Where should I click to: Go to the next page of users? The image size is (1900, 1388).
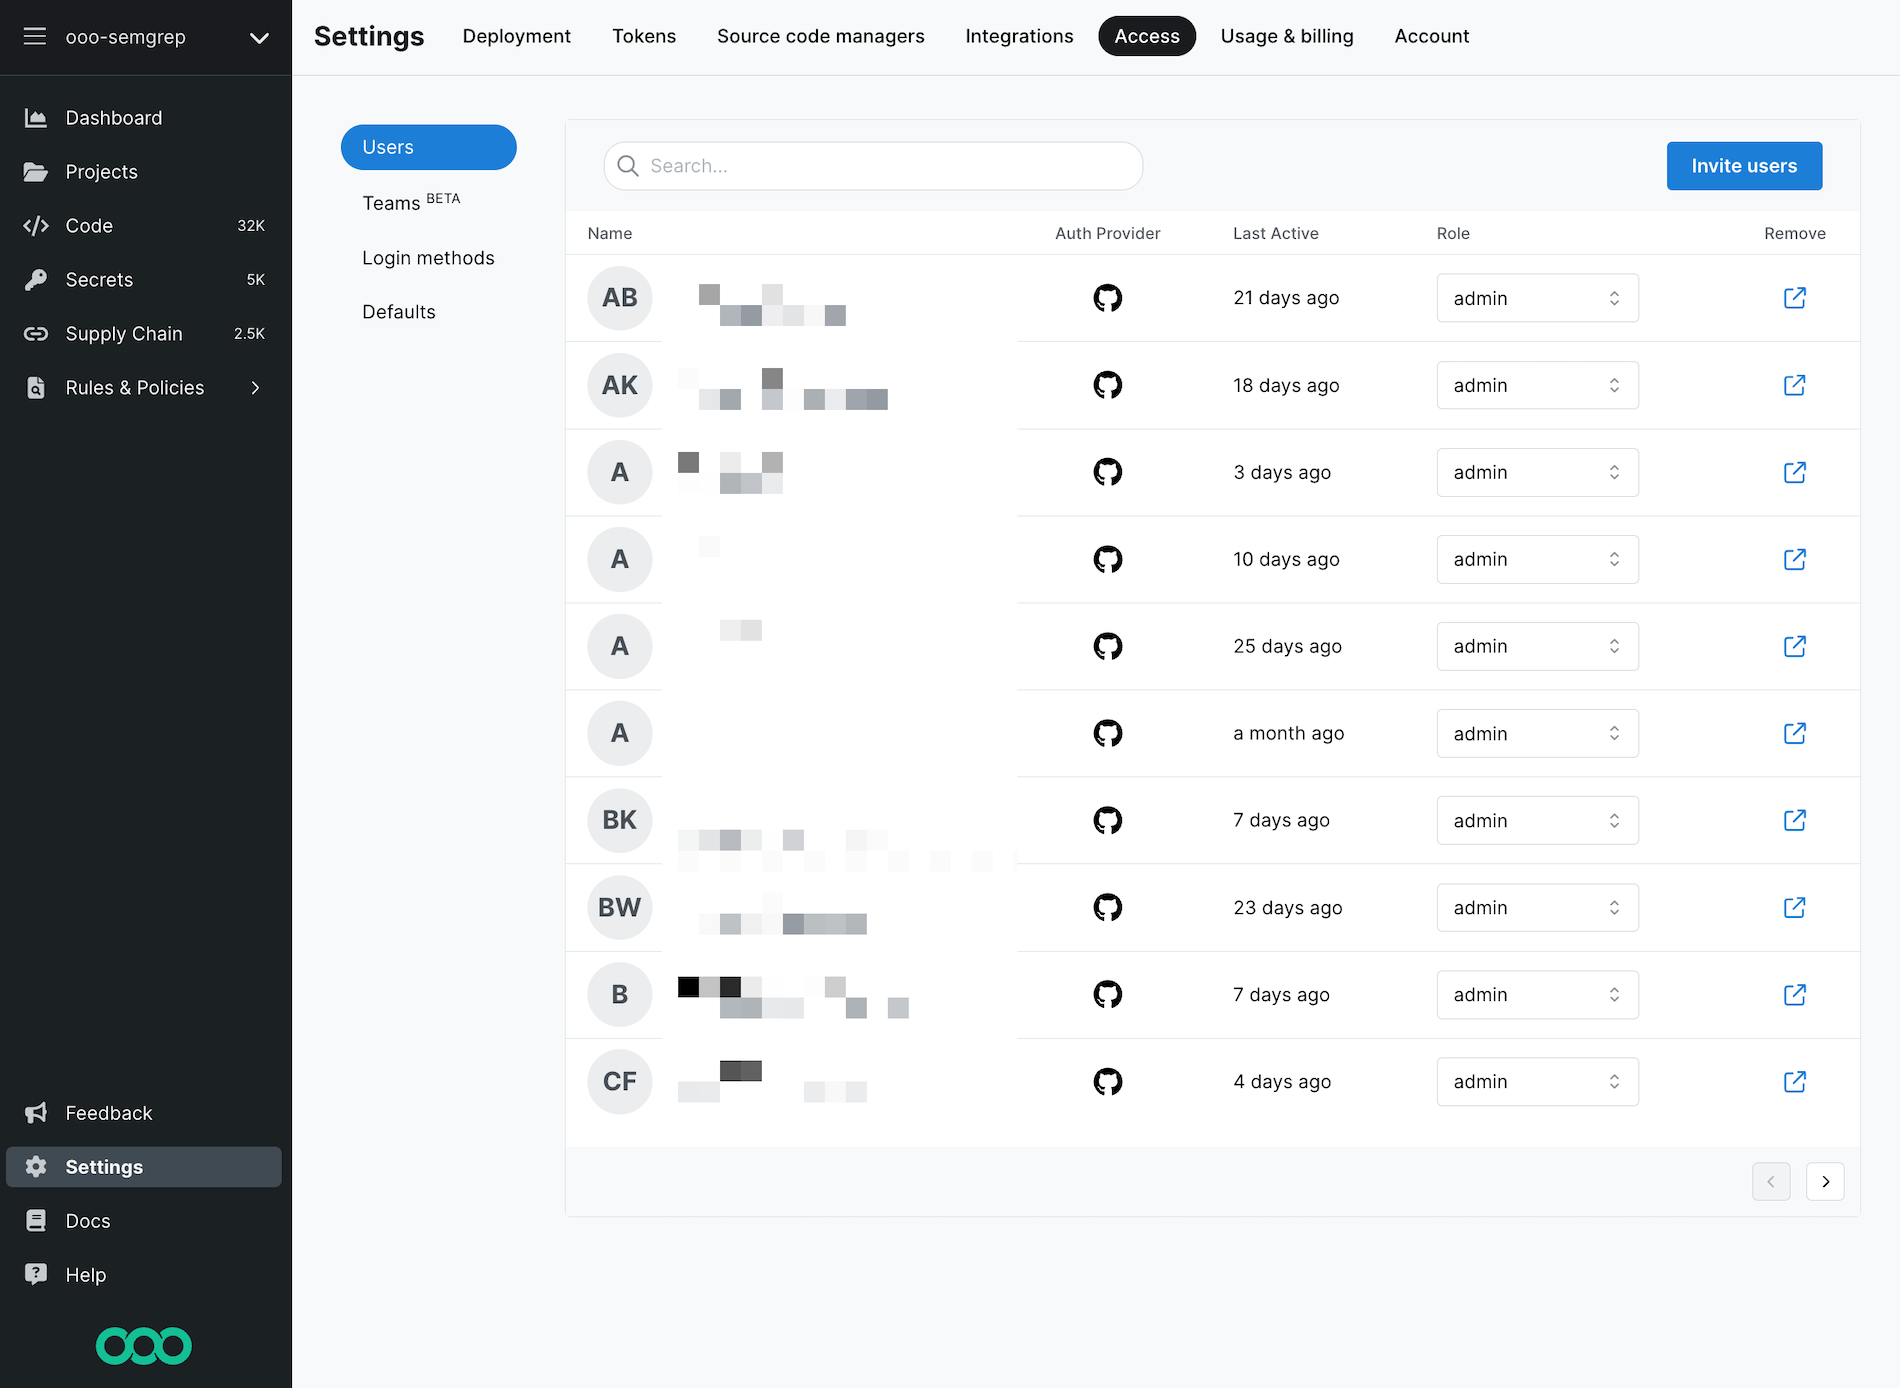(x=1824, y=1181)
